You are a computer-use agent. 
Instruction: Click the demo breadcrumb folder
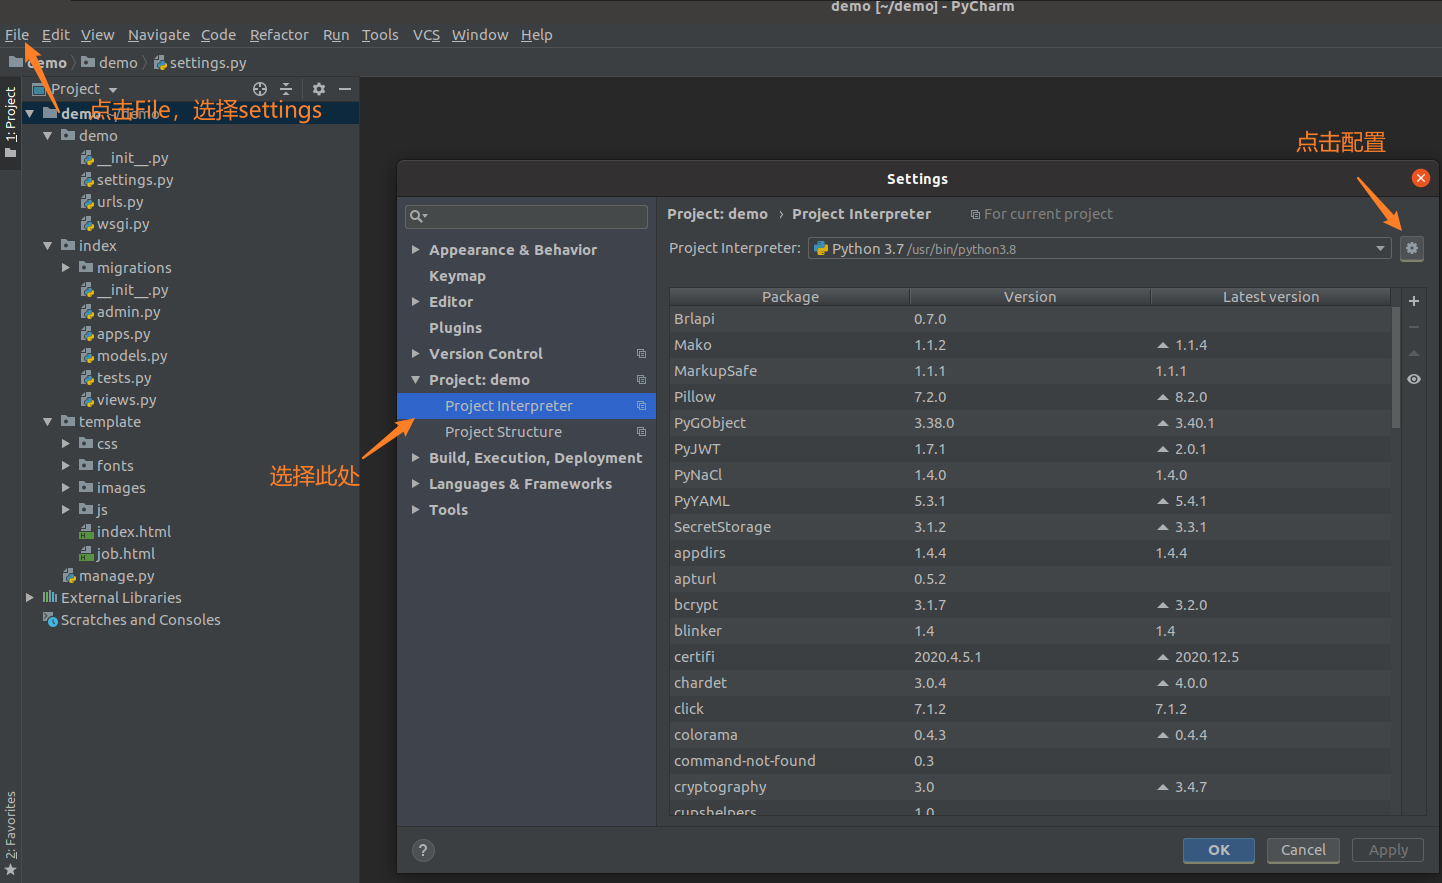(x=109, y=63)
